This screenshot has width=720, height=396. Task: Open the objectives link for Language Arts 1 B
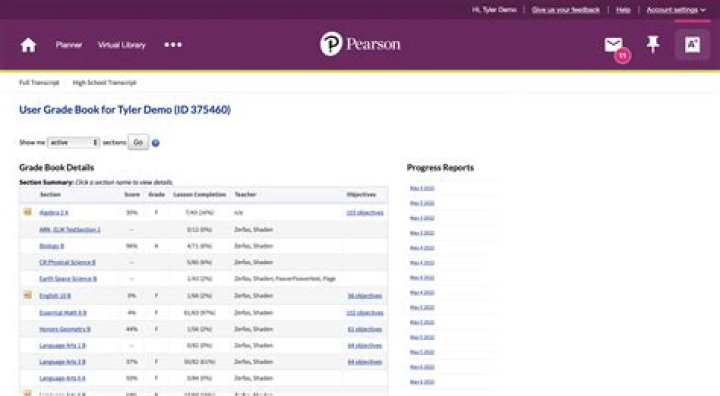tap(365, 345)
